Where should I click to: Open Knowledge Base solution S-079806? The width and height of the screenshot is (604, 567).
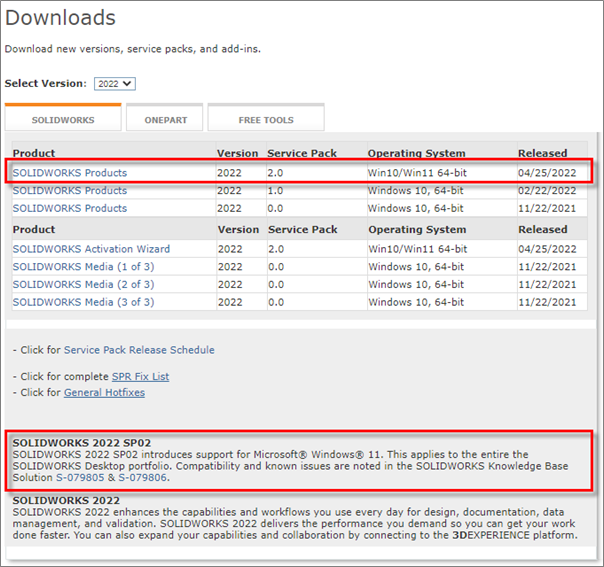(143, 478)
